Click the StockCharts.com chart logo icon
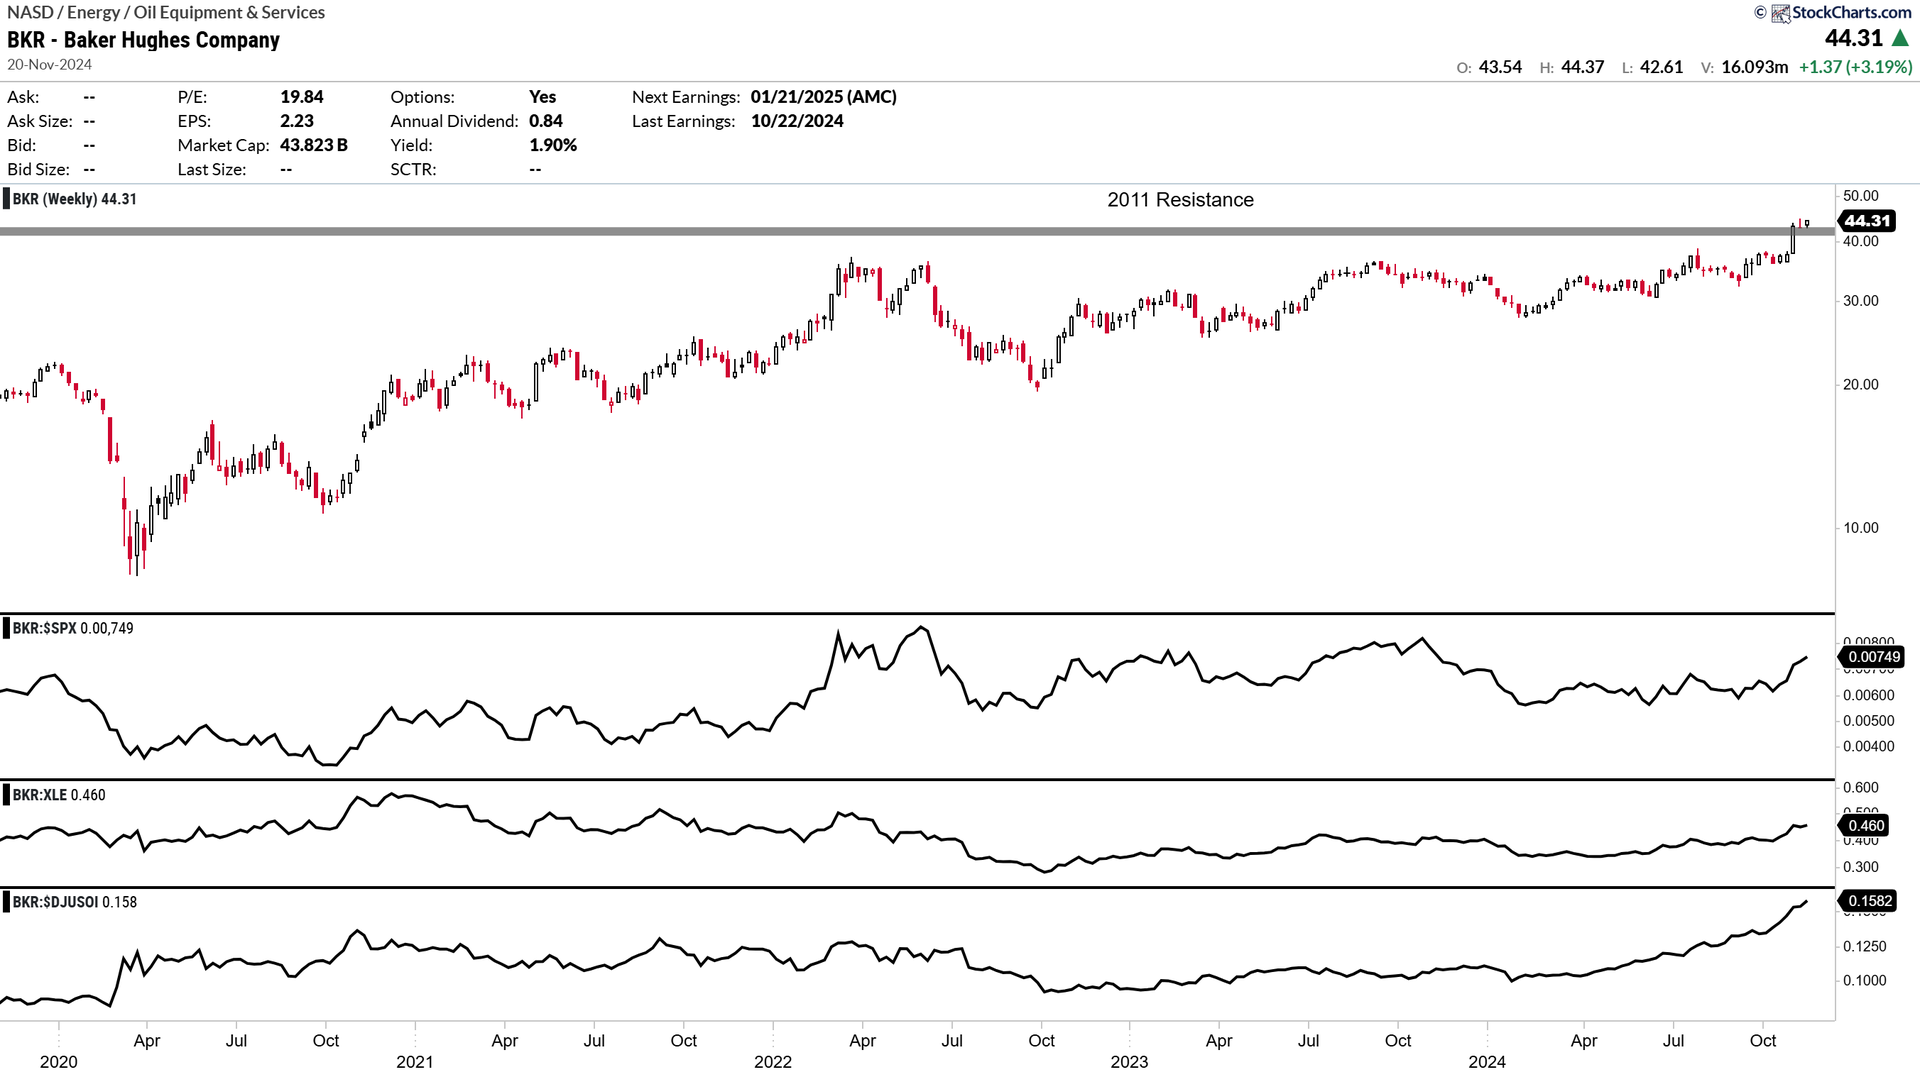Image resolution: width=1920 pixels, height=1077 pixels. [1783, 13]
